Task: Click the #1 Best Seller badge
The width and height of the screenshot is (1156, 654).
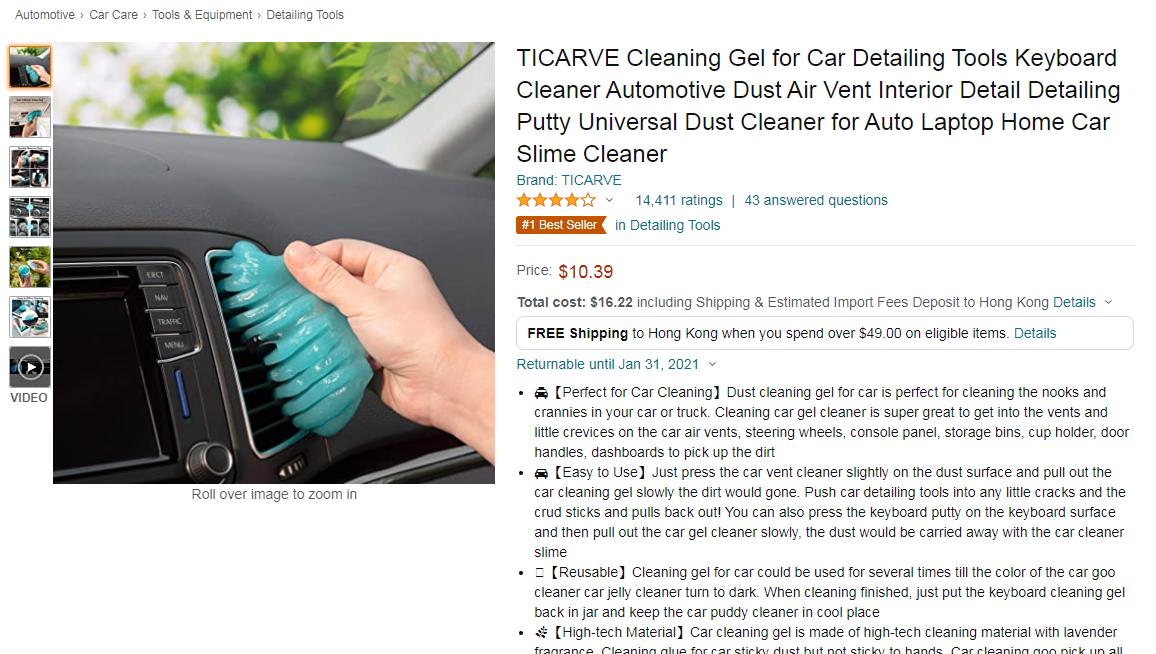Action: tap(560, 225)
